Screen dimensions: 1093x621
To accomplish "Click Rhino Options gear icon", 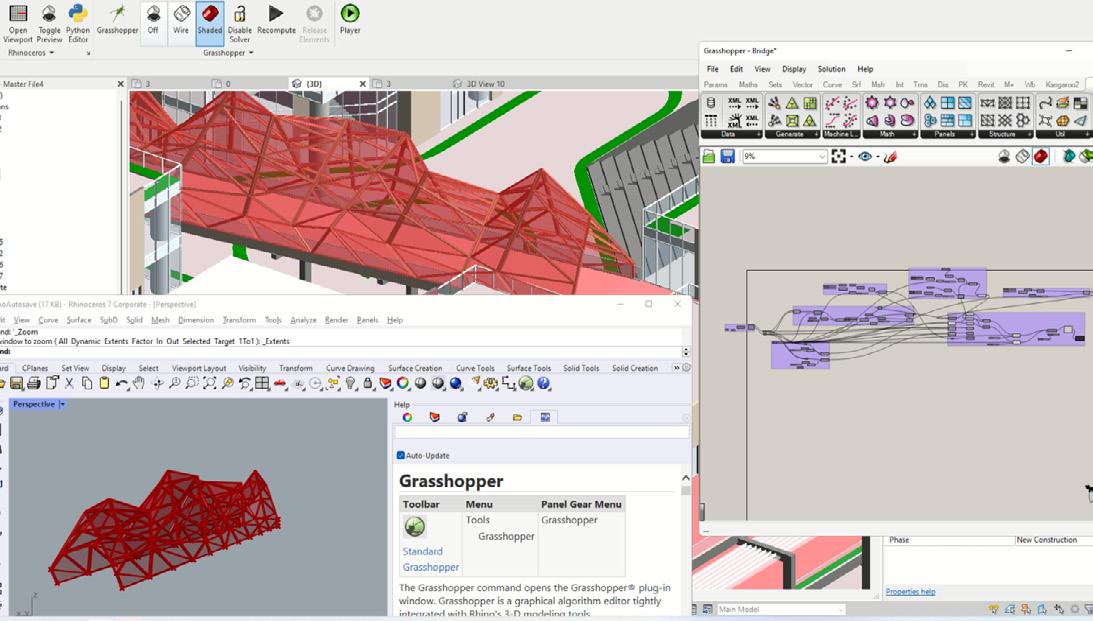I will 491,383.
